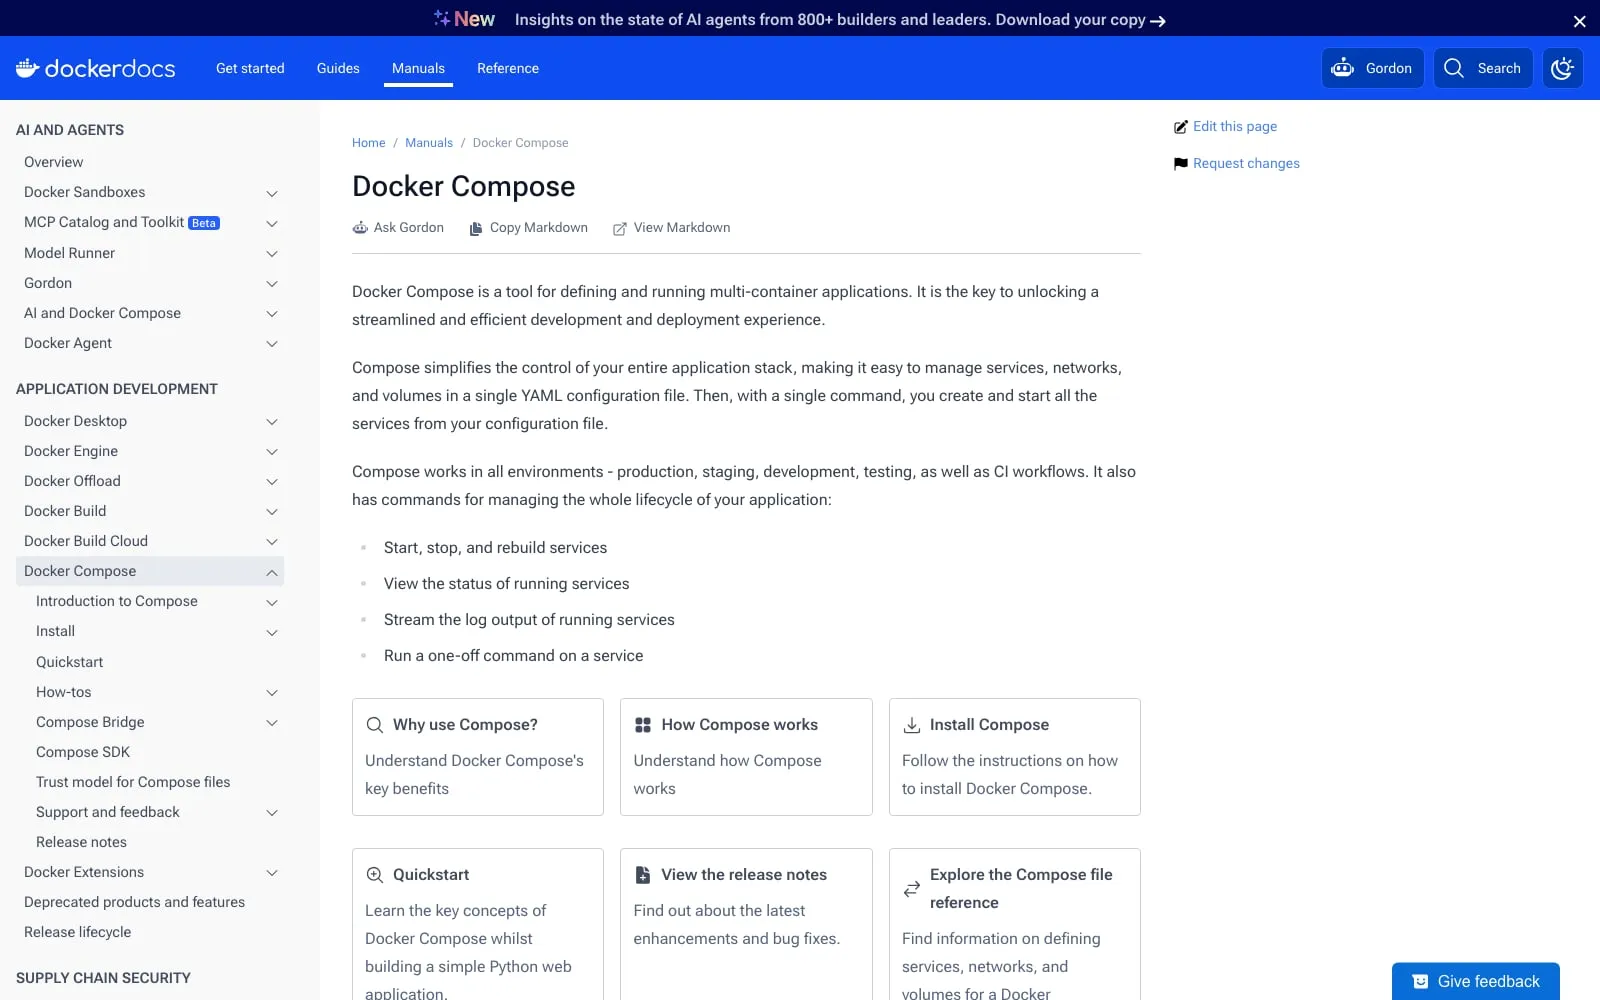Screen dimensions: 1600x1000
Task: Open the Guides tab
Action: [338, 68]
